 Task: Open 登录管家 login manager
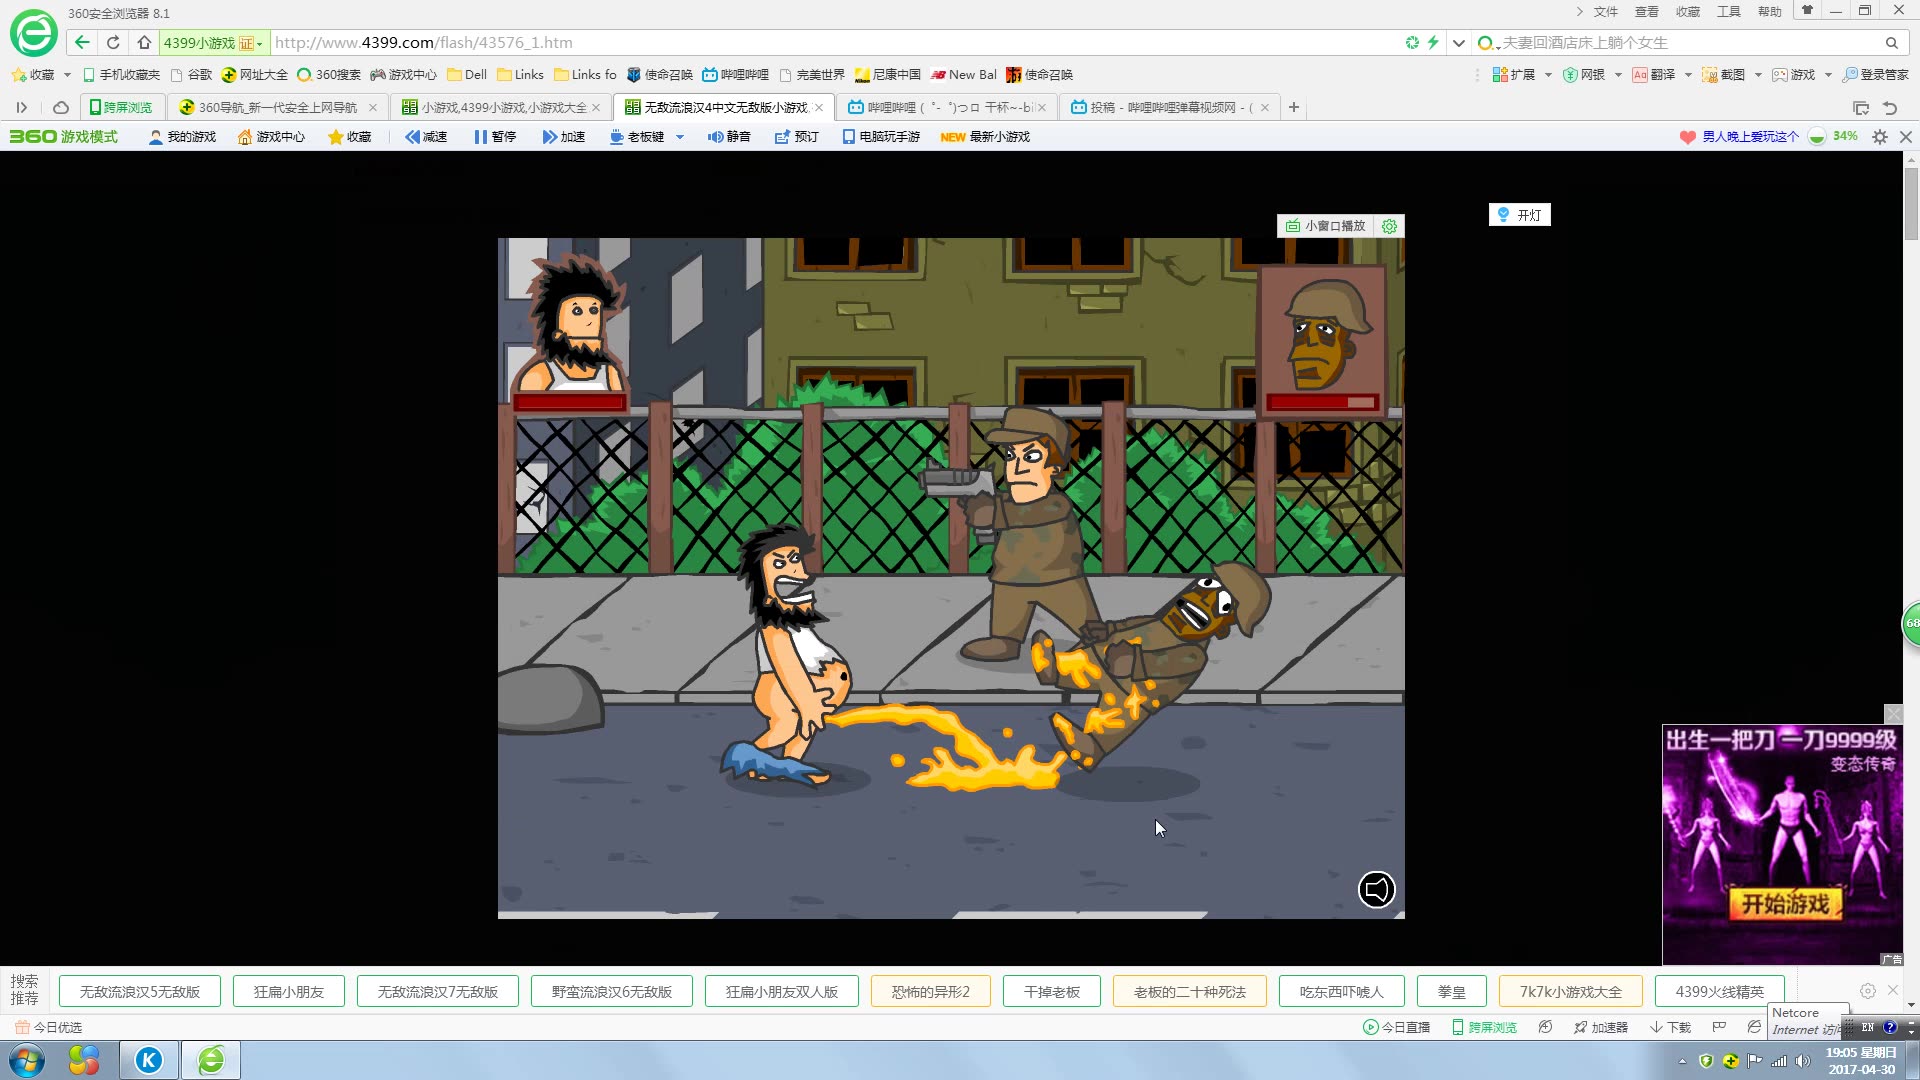pos(1876,75)
